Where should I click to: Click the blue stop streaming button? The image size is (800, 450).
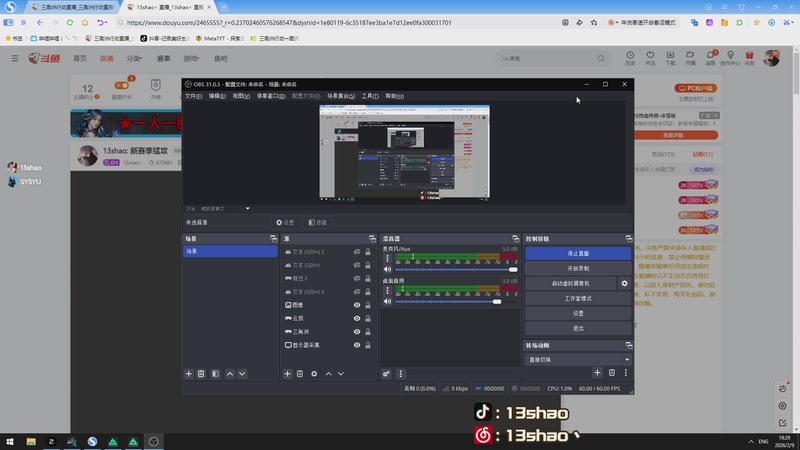pyautogui.click(x=578, y=254)
